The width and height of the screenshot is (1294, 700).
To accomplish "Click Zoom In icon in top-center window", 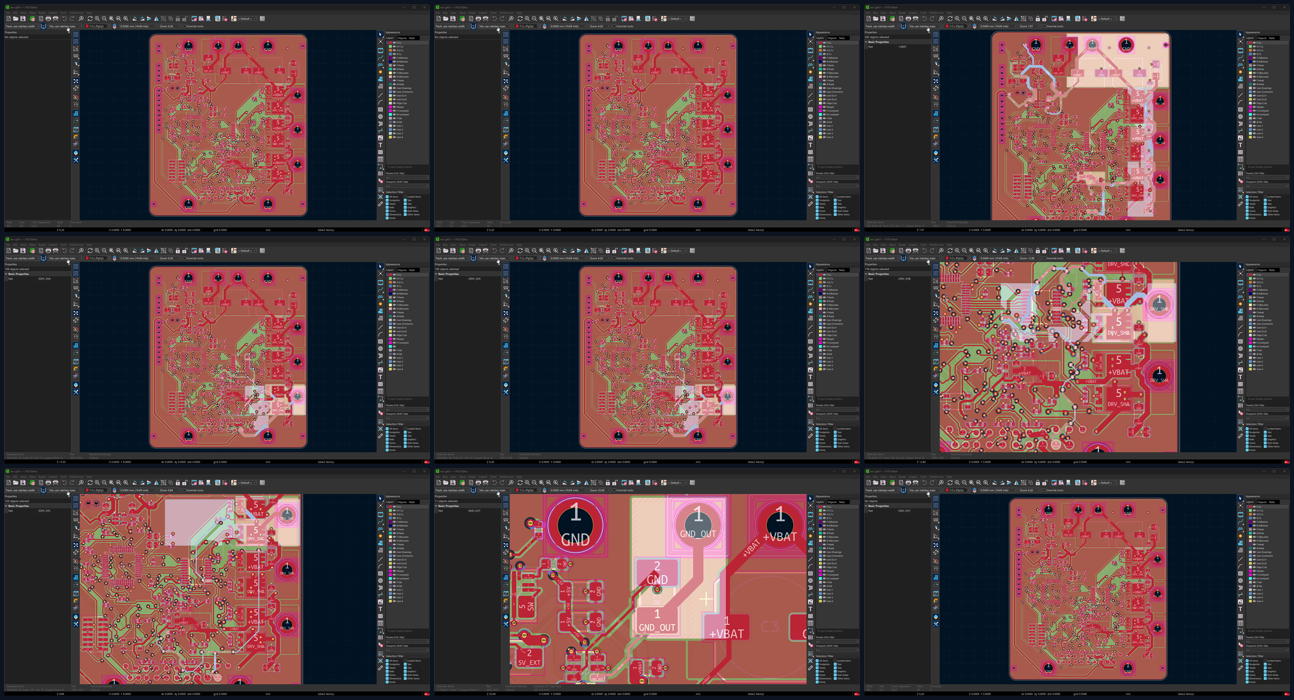I will (x=527, y=18).
